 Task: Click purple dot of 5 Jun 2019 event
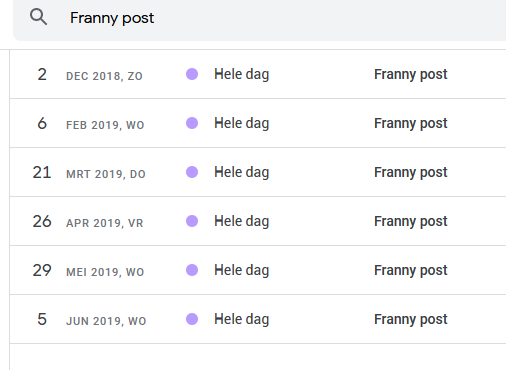coord(192,319)
